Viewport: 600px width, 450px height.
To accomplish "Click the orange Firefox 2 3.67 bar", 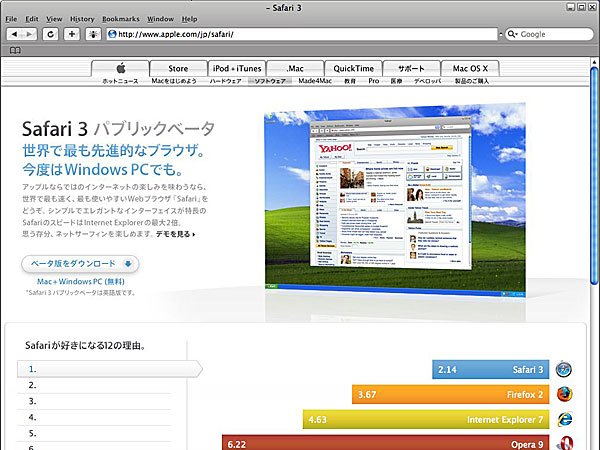I will 450,395.
